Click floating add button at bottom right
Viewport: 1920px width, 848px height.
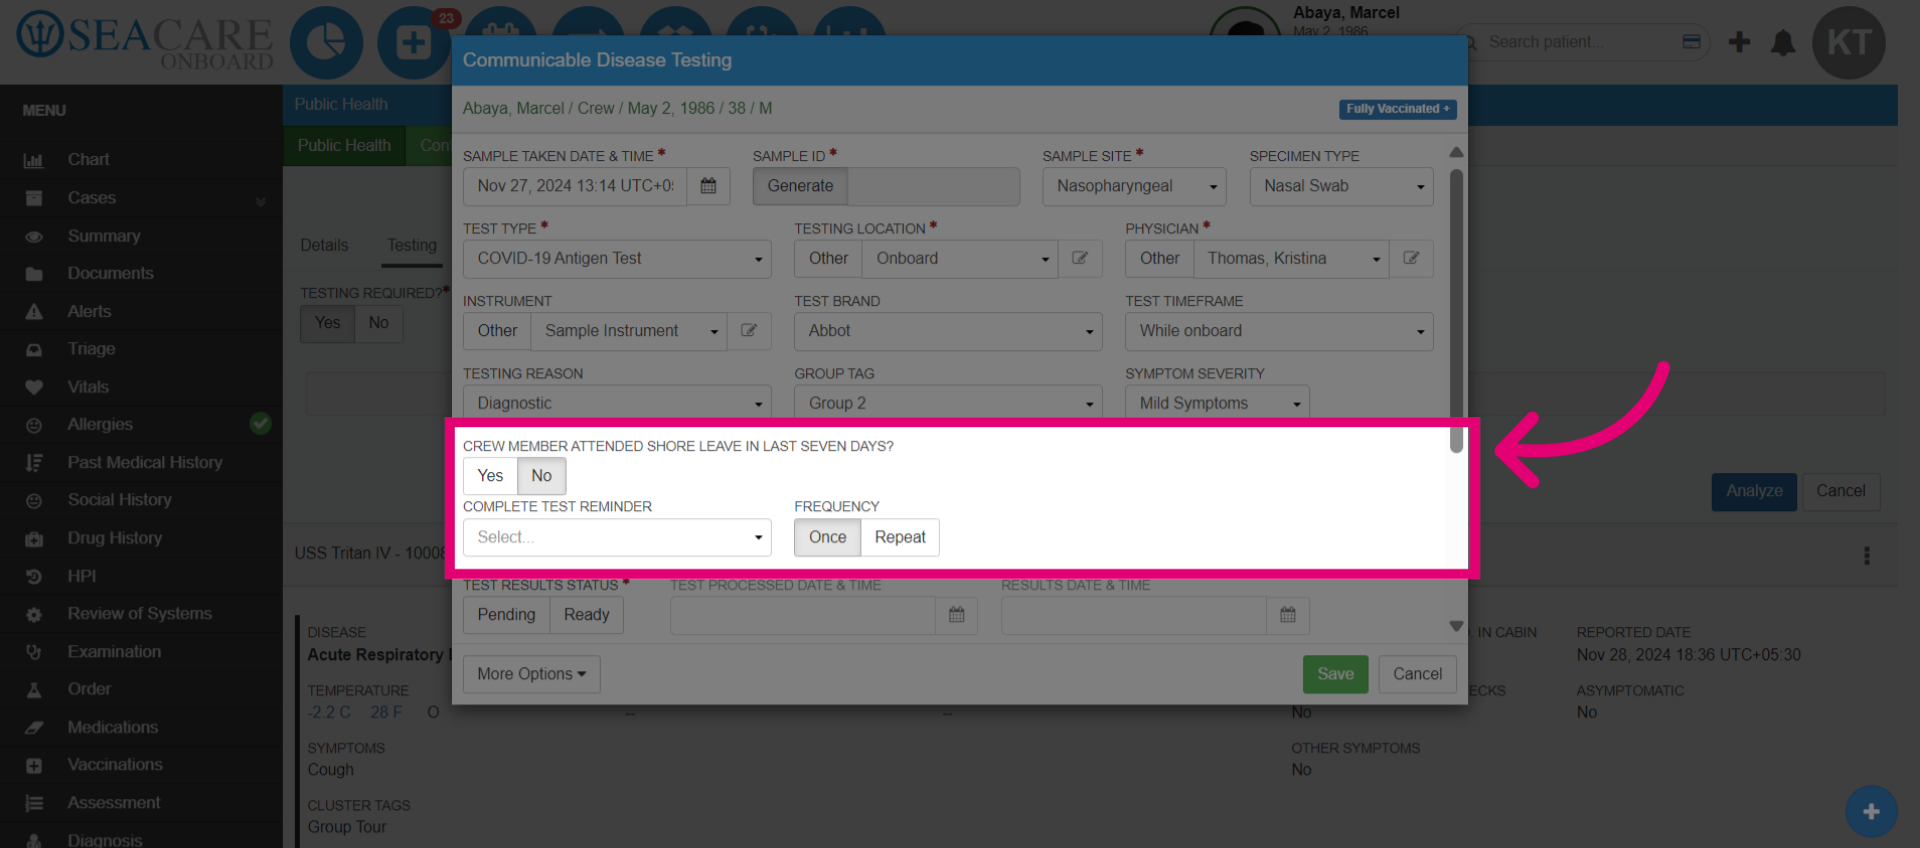click(1871, 811)
